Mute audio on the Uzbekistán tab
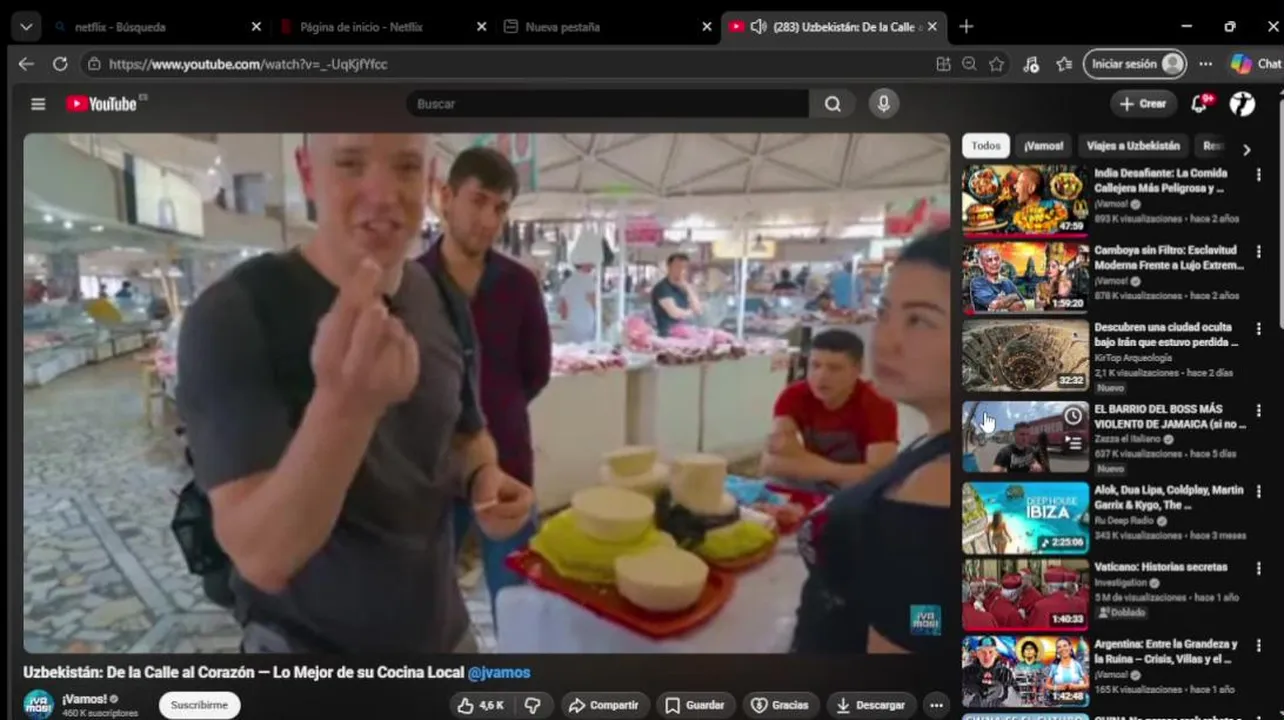 point(758,27)
